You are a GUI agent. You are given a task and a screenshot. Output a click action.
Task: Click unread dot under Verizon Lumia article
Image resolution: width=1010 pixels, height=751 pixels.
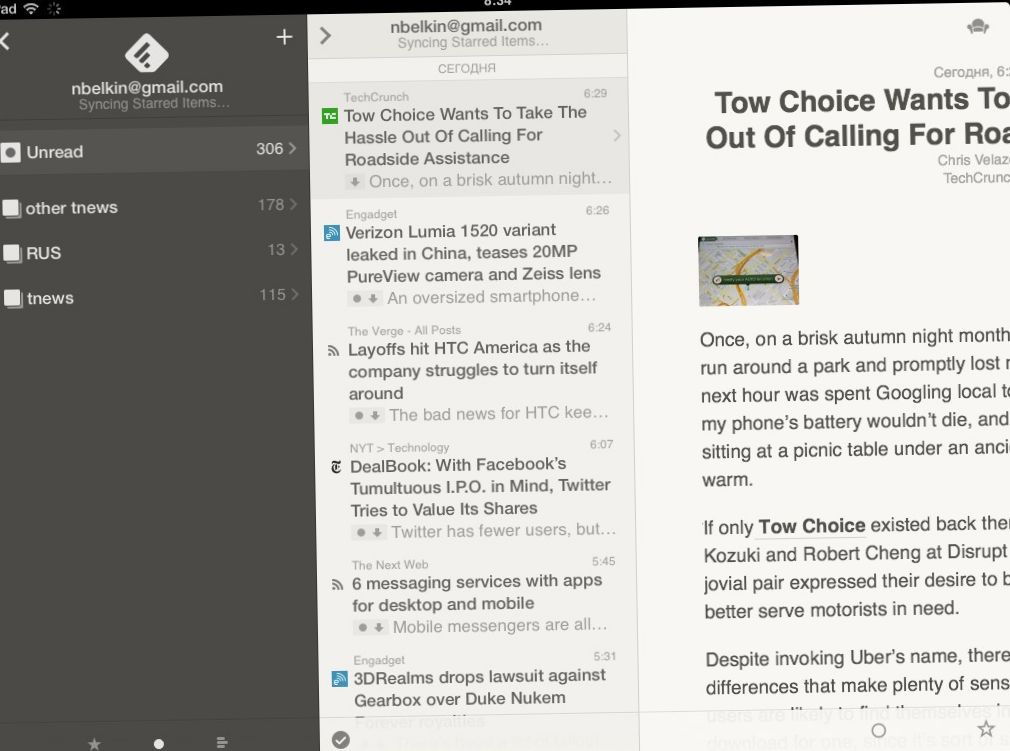[357, 298]
